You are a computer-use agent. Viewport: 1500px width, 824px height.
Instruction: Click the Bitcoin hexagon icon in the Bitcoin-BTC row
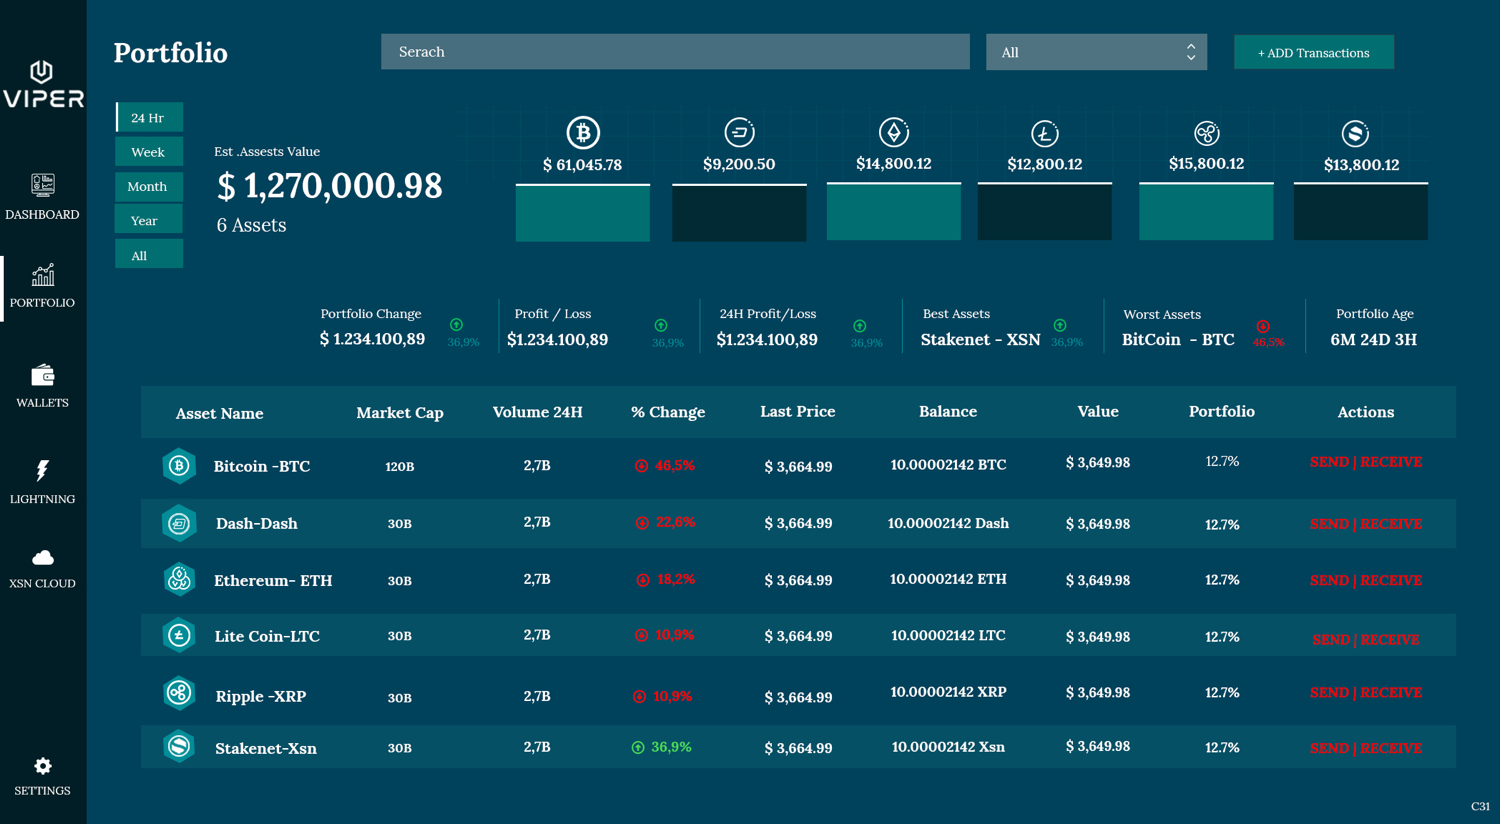click(179, 466)
